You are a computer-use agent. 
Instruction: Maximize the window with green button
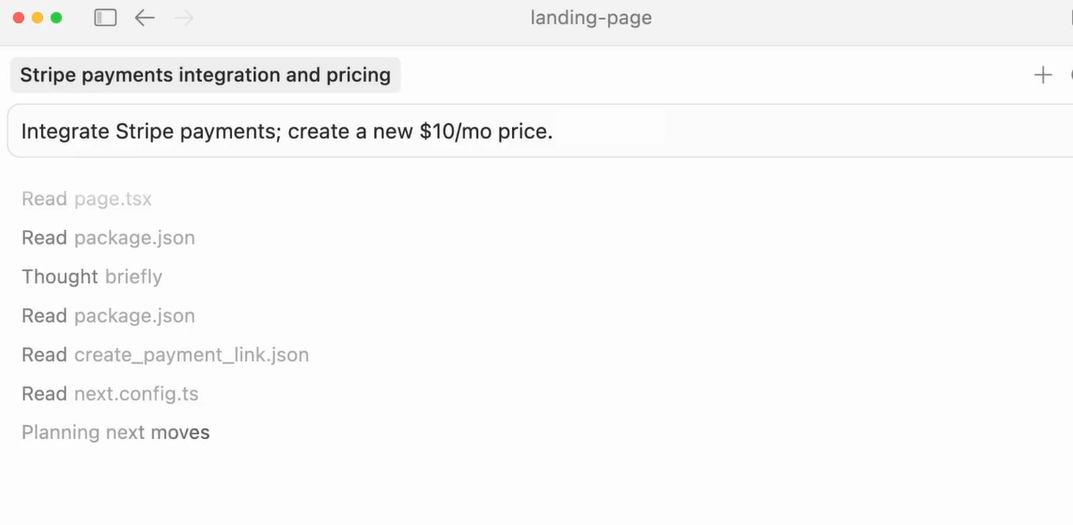pyautogui.click(x=56, y=18)
